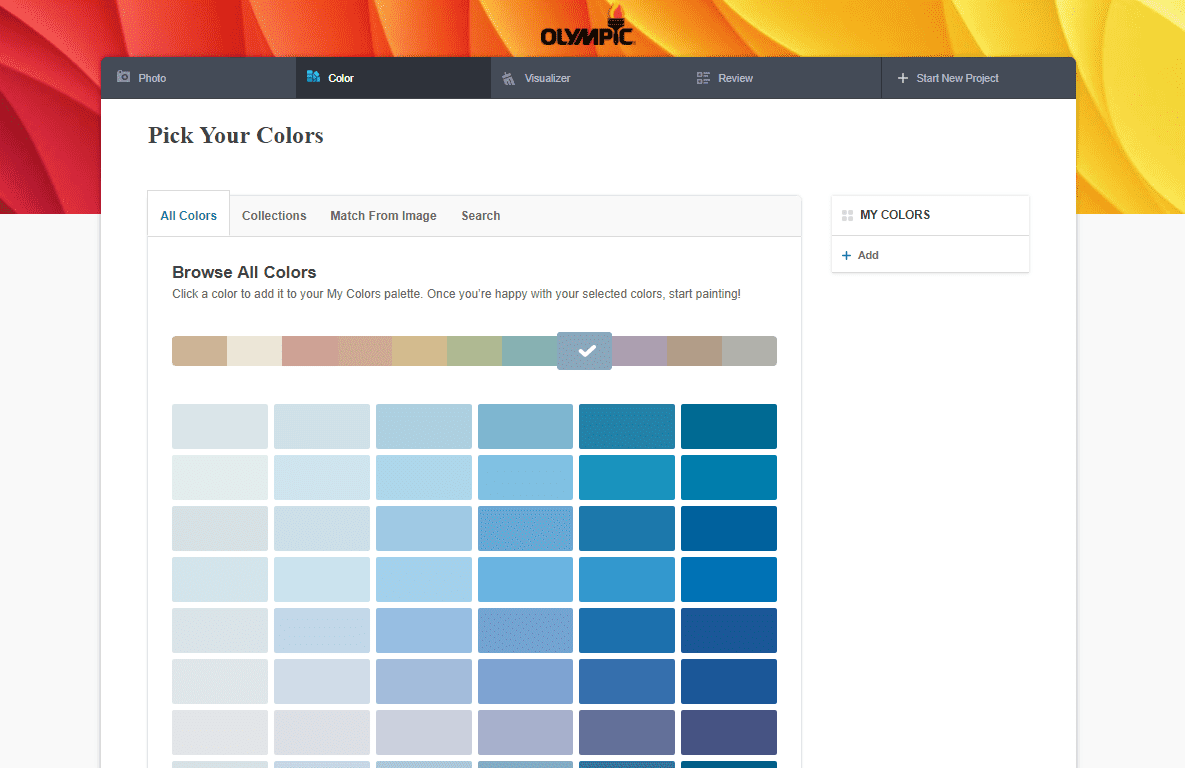Image resolution: width=1185 pixels, height=768 pixels.
Task: Select the Color step tab
Action: tap(393, 78)
